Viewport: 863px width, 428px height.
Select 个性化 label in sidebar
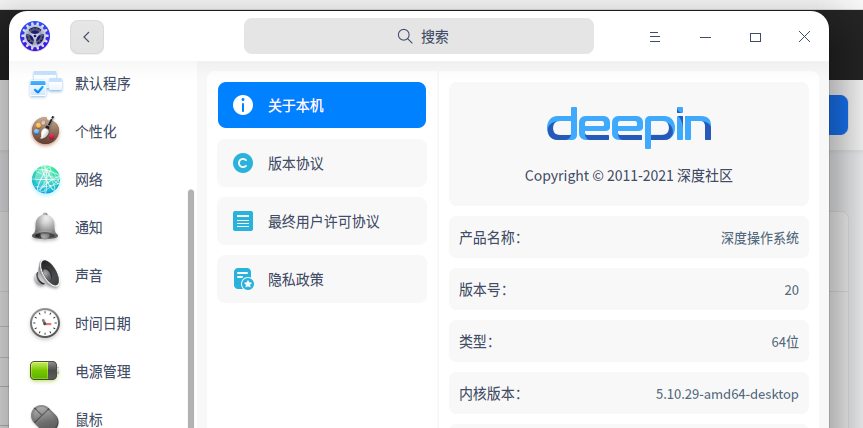coord(96,131)
